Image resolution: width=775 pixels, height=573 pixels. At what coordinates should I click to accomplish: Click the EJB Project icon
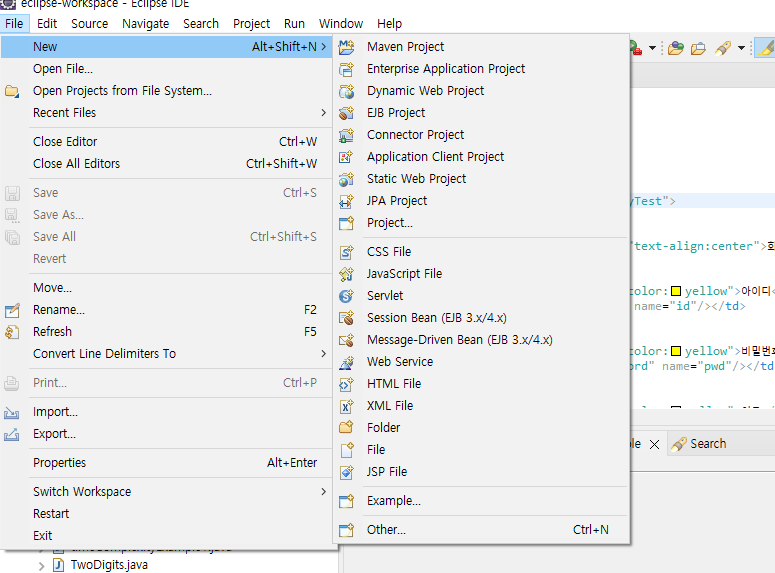pyautogui.click(x=346, y=113)
